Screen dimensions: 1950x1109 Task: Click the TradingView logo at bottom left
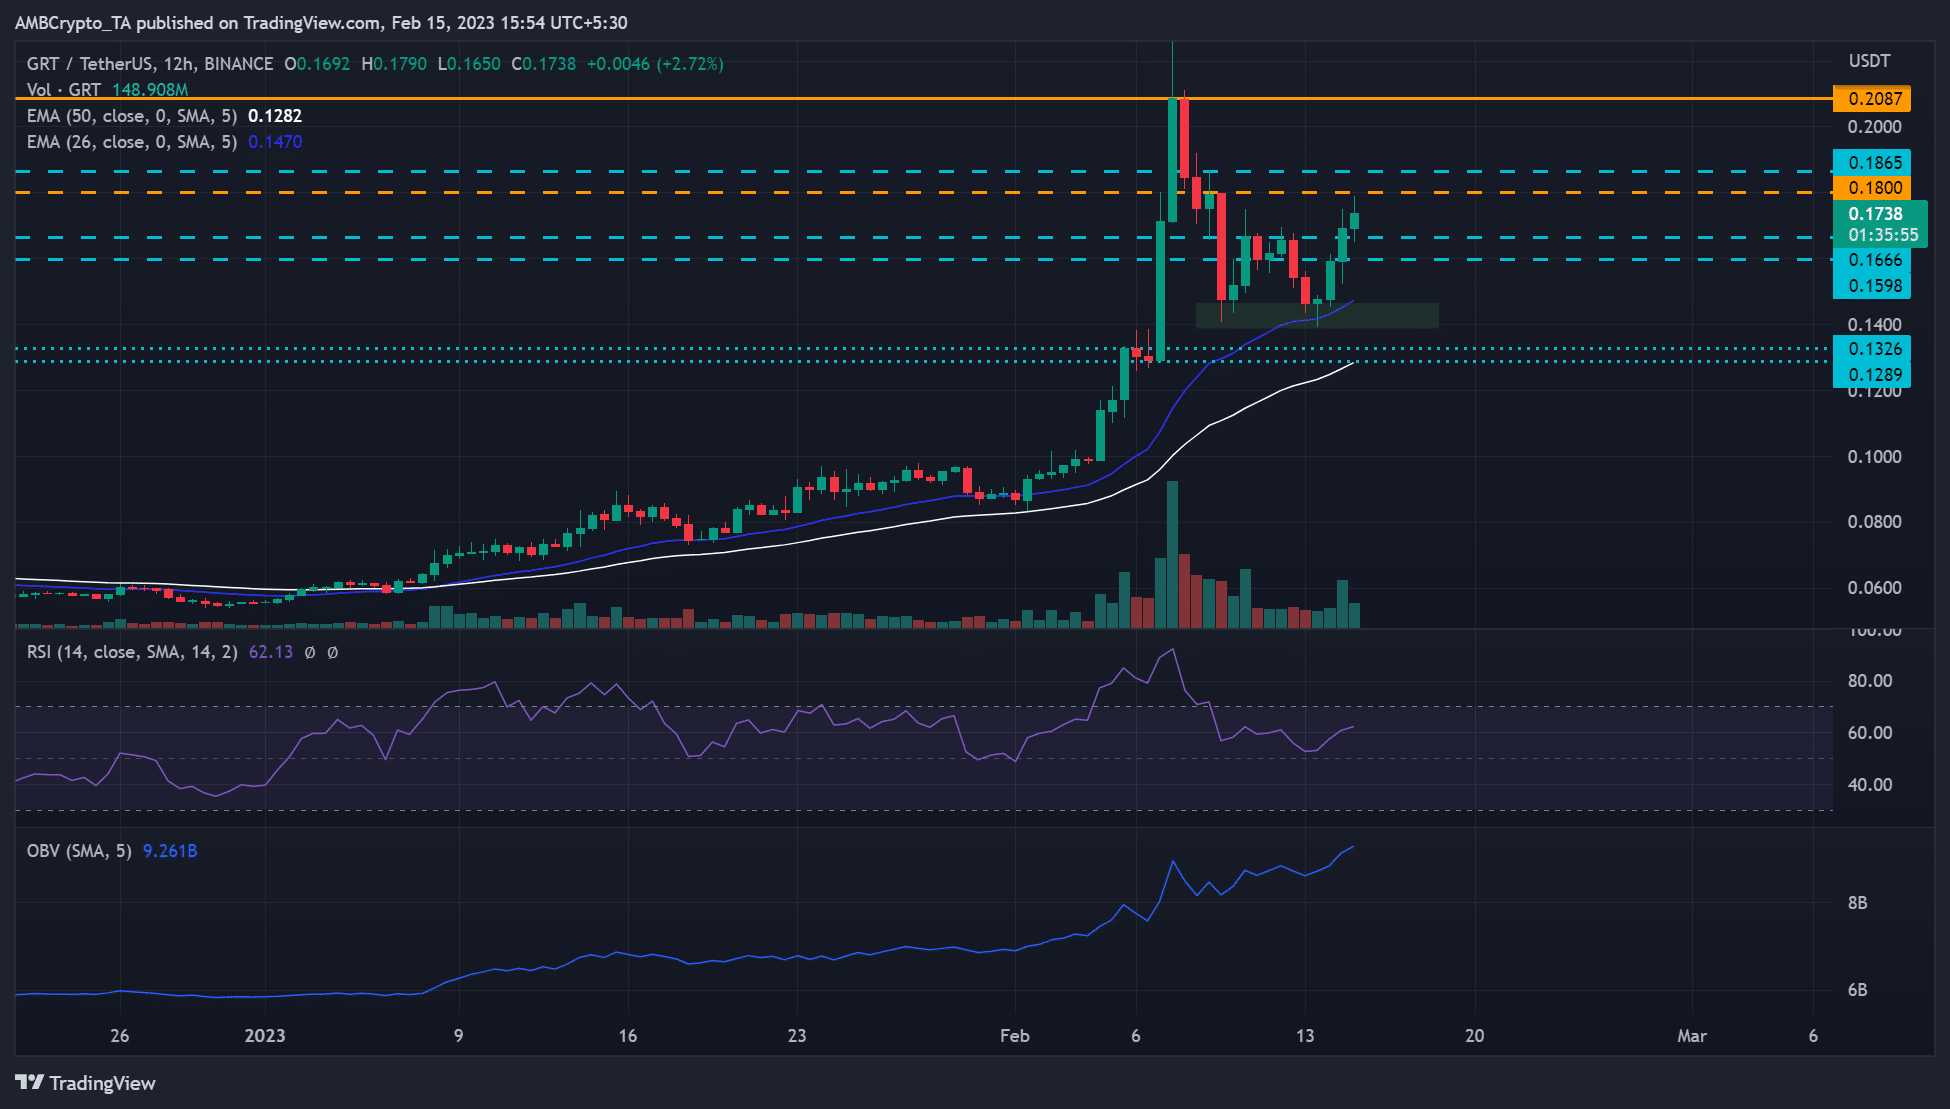tap(86, 1083)
